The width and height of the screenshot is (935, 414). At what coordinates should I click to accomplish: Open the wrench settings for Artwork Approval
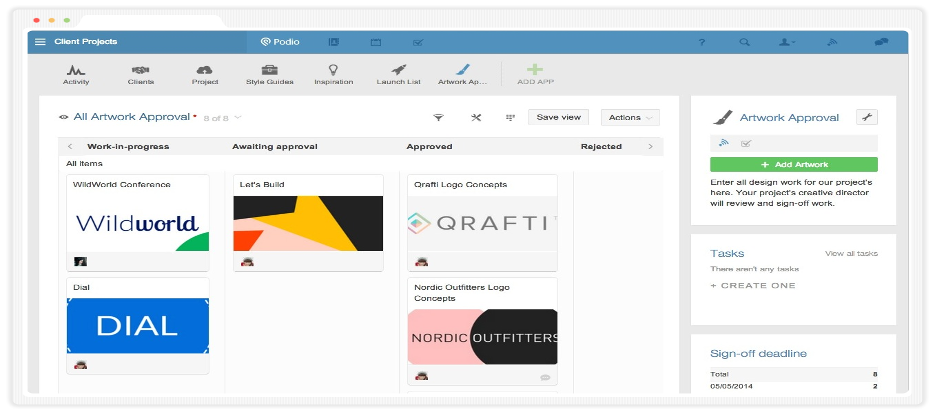[x=866, y=118]
